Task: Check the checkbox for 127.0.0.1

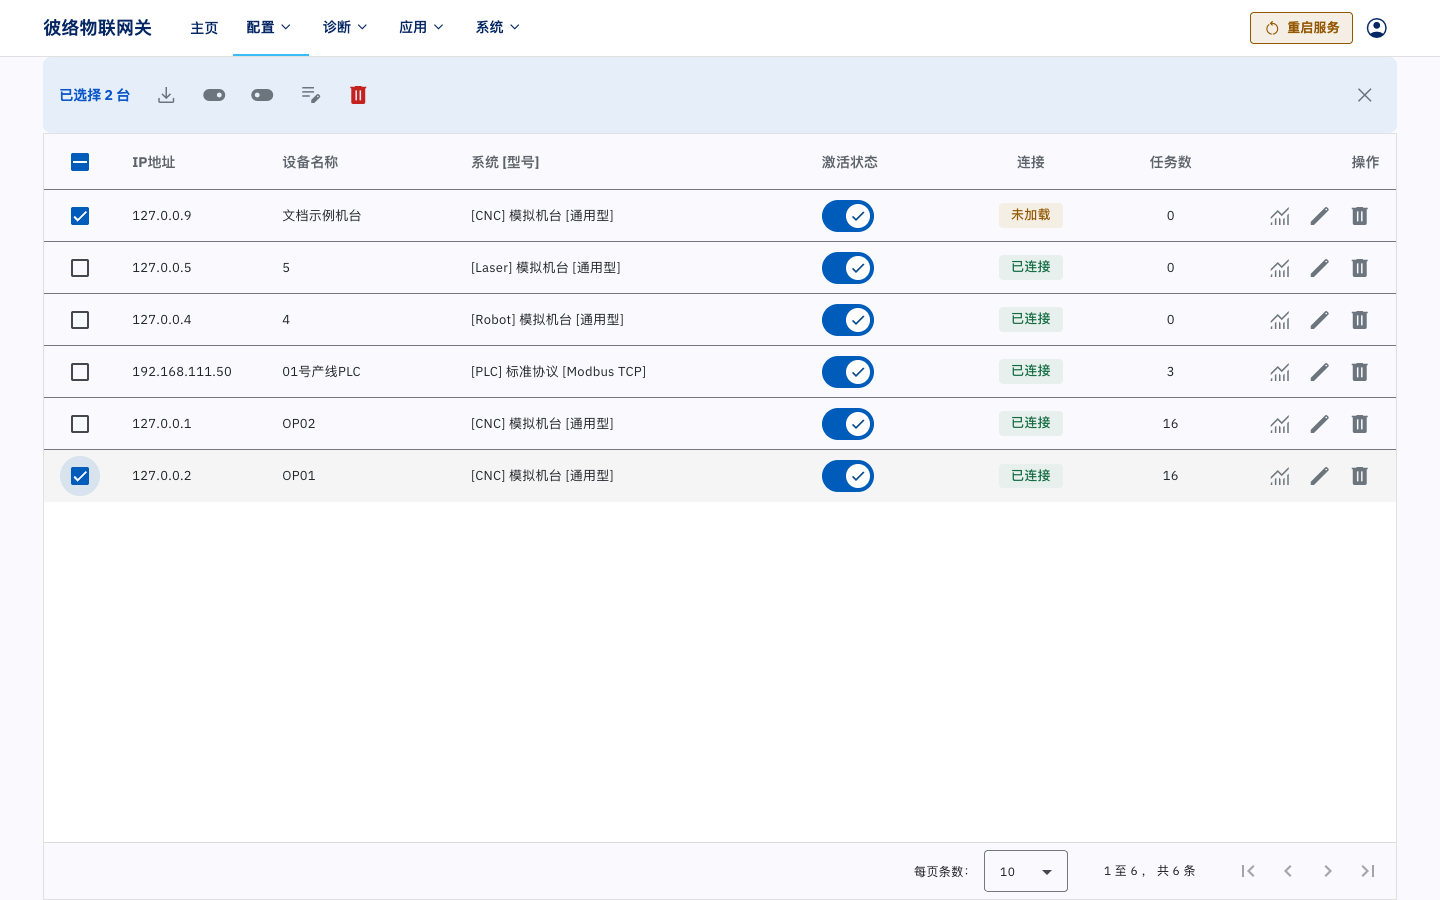Action: [80, 424]
